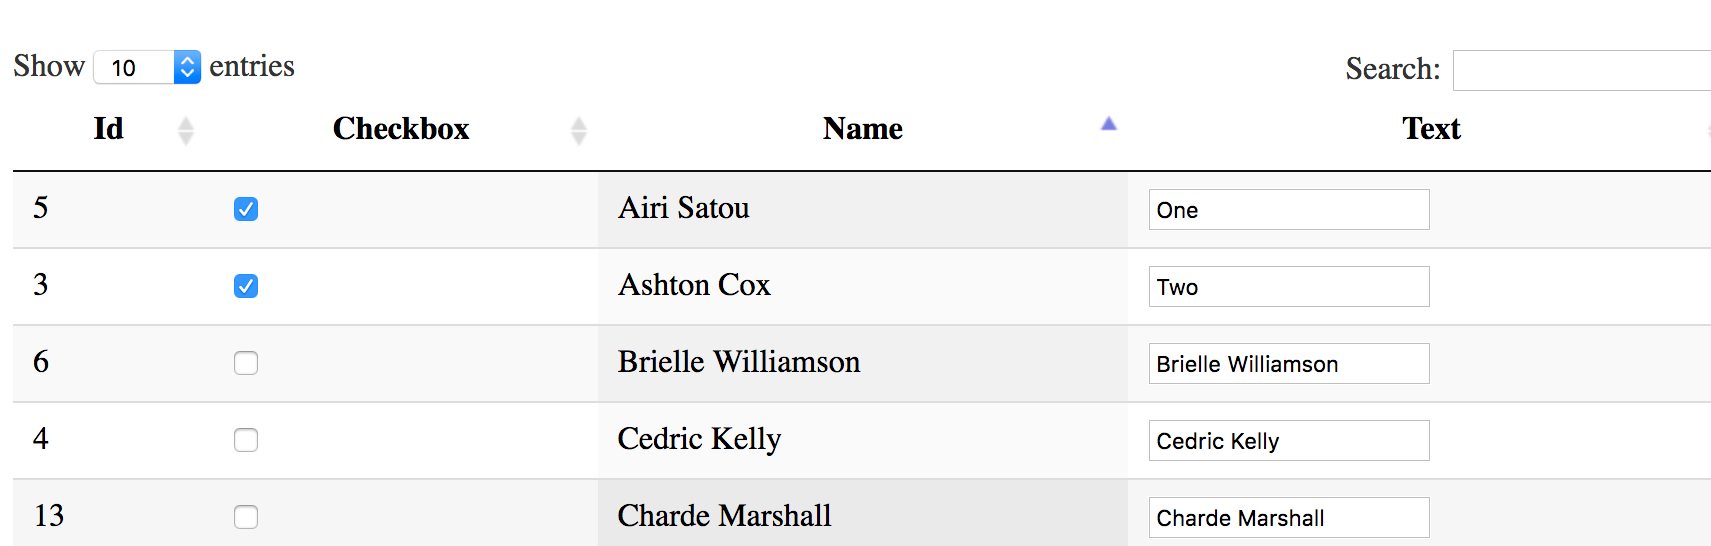
Task: Edit the Cedric Kelly text input
Action: click(1288, 441)
